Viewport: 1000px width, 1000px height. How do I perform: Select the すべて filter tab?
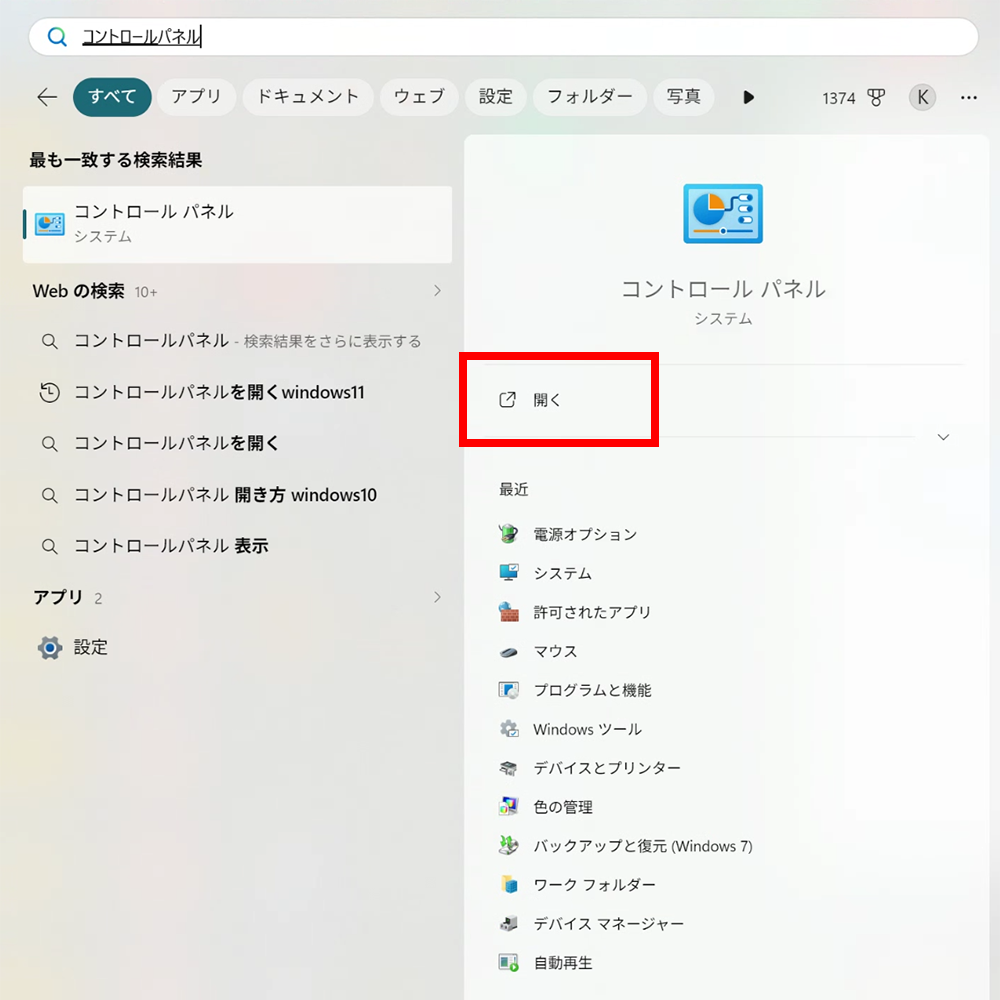(x=112, y=97)
